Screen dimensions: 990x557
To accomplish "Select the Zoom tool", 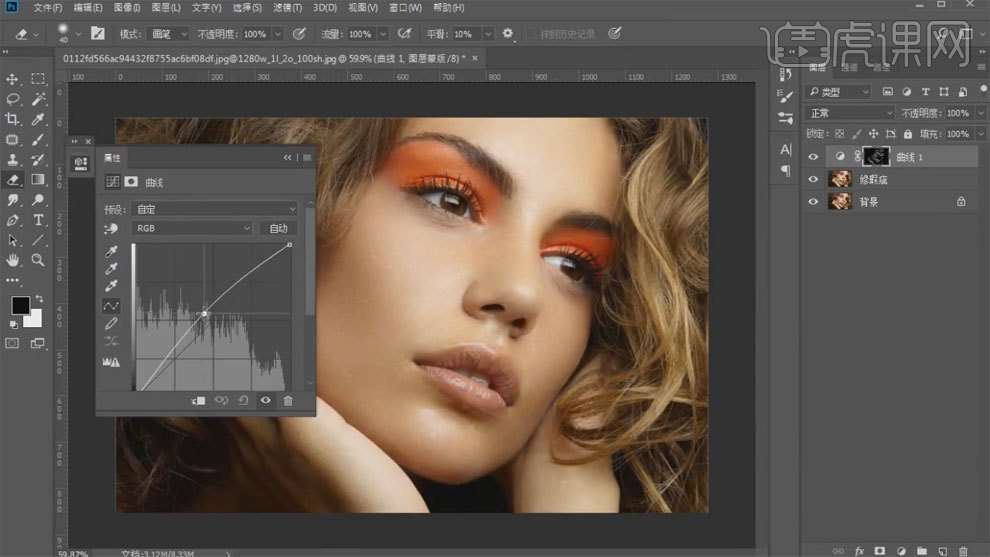I will click(x=38, y=260).
